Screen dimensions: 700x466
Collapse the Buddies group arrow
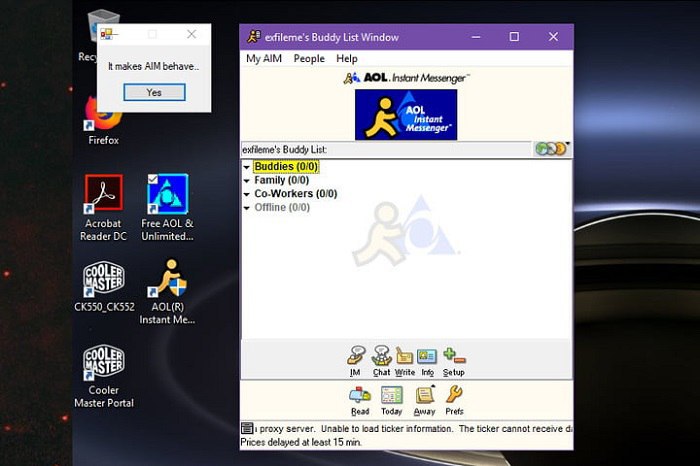[x=246, y=167]
